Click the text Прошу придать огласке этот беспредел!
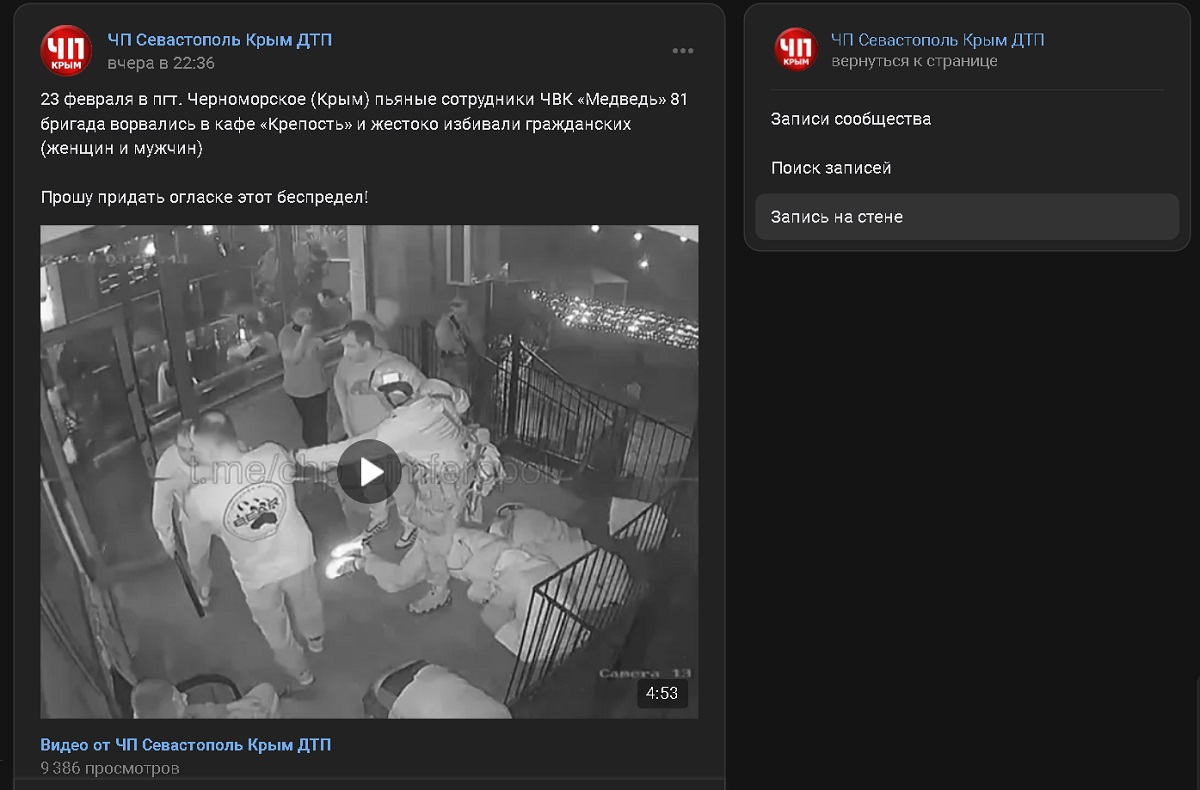 204,197
